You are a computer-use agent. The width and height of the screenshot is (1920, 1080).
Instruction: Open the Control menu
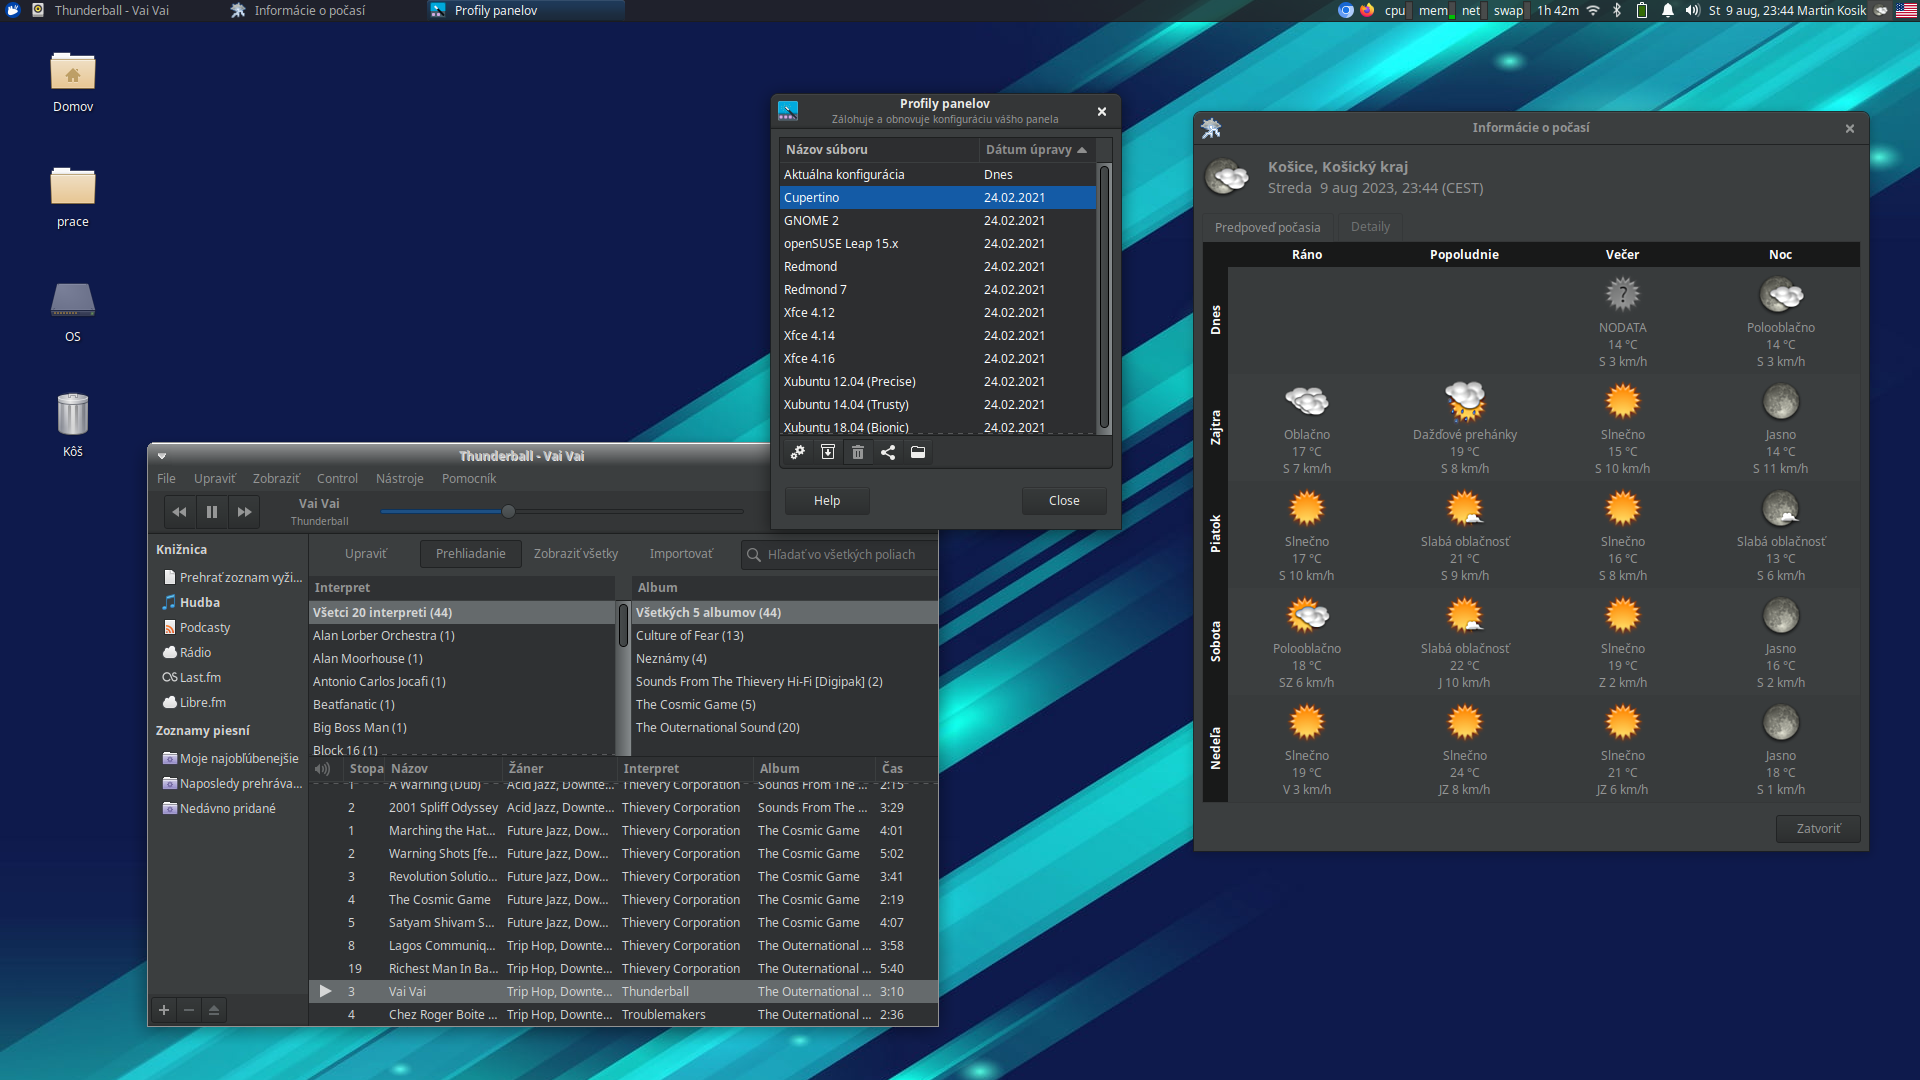coord(337,479)
